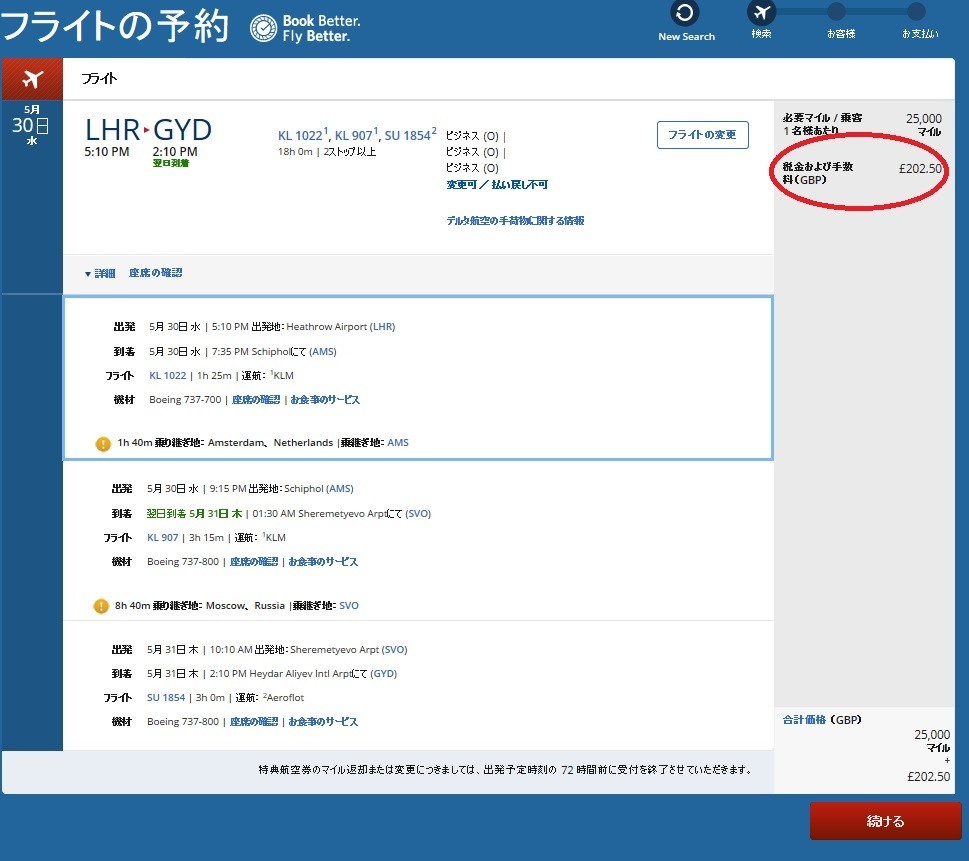This screenshot has width=969, height=861.
Task: Click the Amsterdam layover warning icon
Action: pos(103,443)
